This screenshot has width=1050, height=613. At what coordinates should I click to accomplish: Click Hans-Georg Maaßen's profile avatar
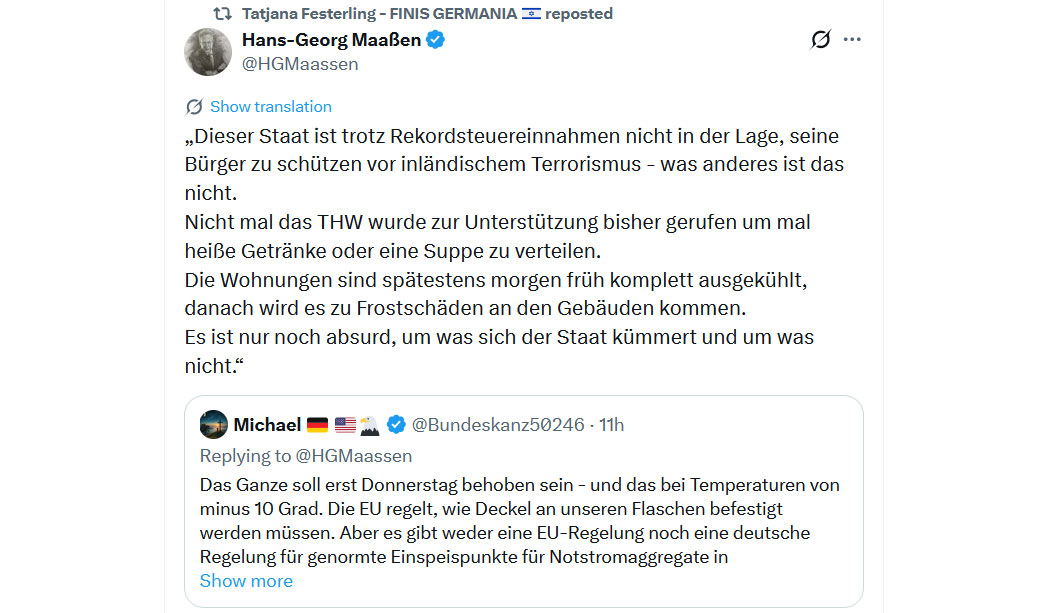pyautogui.click(x=208, y=52)
